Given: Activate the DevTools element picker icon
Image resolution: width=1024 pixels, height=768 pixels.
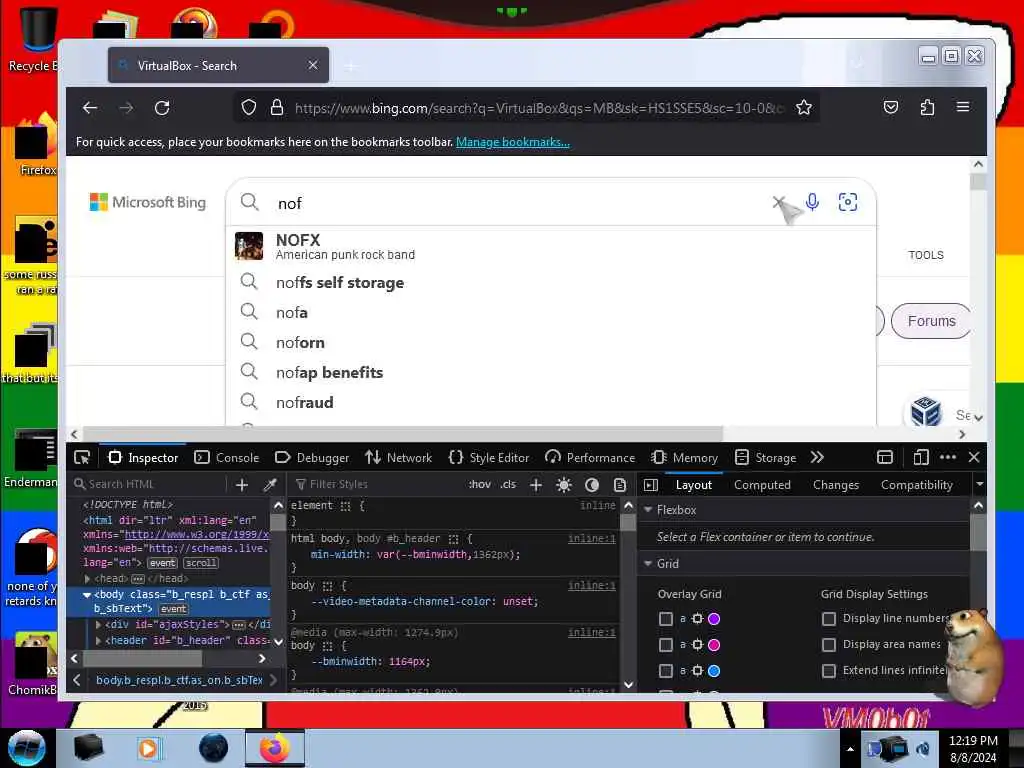Looking at the screenshot, I should pos(82,457).
